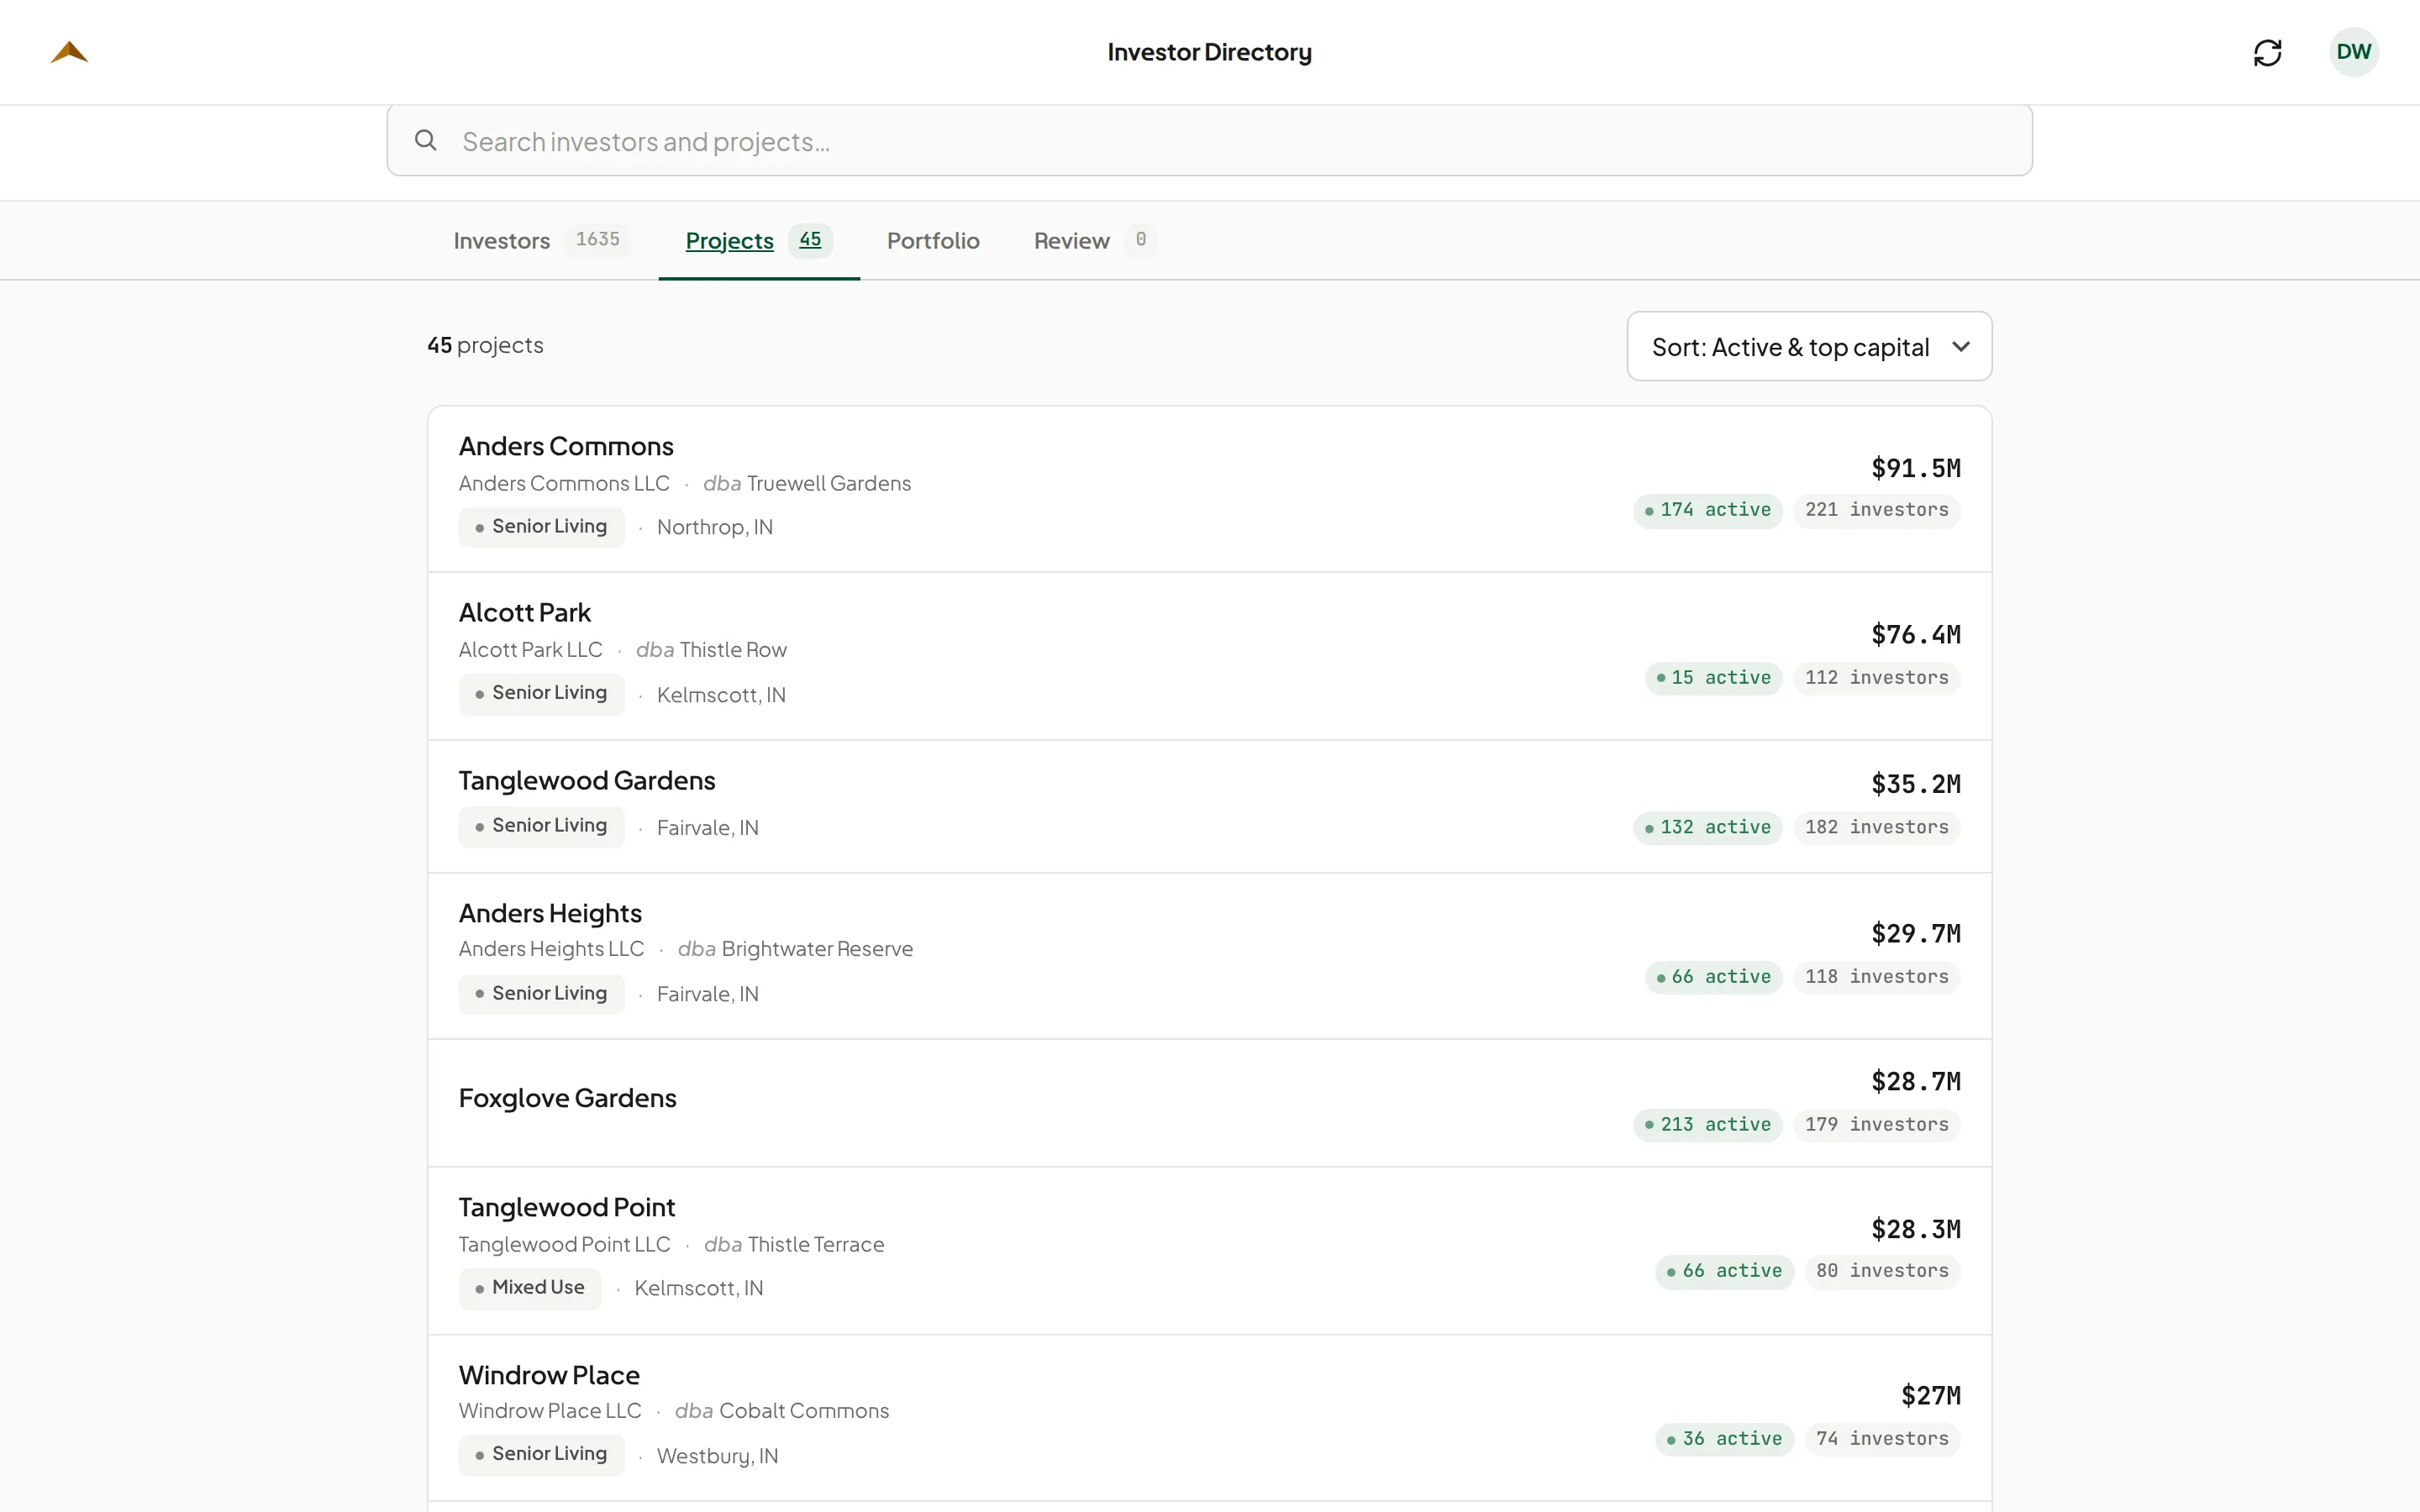
Task: Click the 221 investors badge
Action: [1876, 510]
